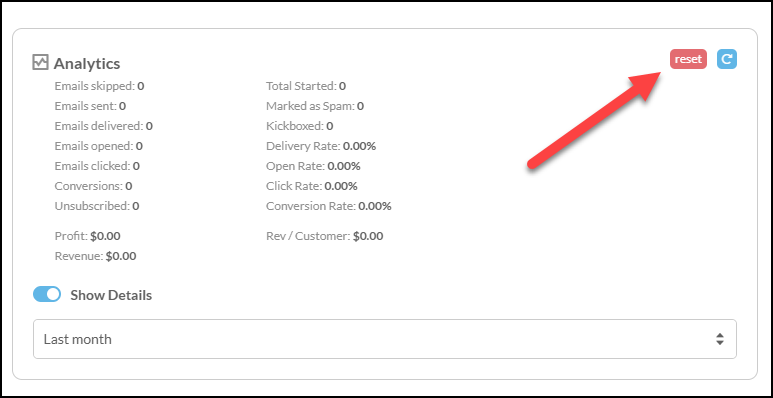Toggle off the Show Details switch
The image size is (773, 398).
click(x=47, y=294)
